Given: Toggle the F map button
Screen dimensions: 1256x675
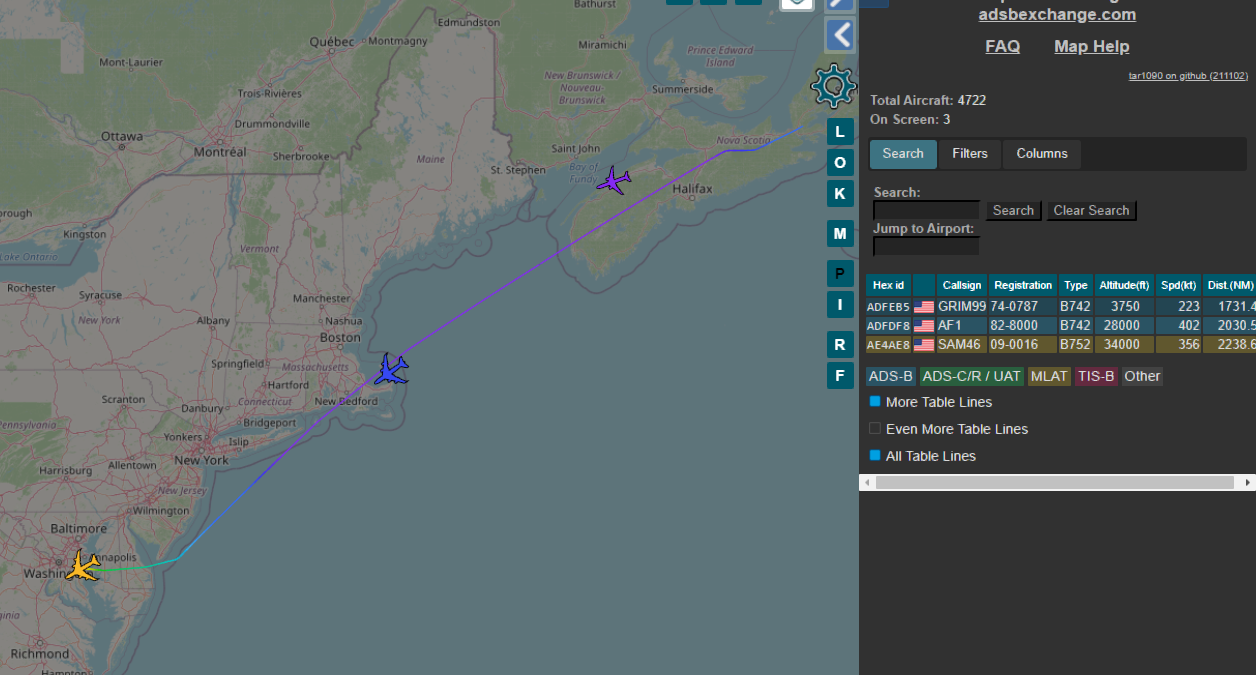Looking at the screenshot, I should point(840,376).
